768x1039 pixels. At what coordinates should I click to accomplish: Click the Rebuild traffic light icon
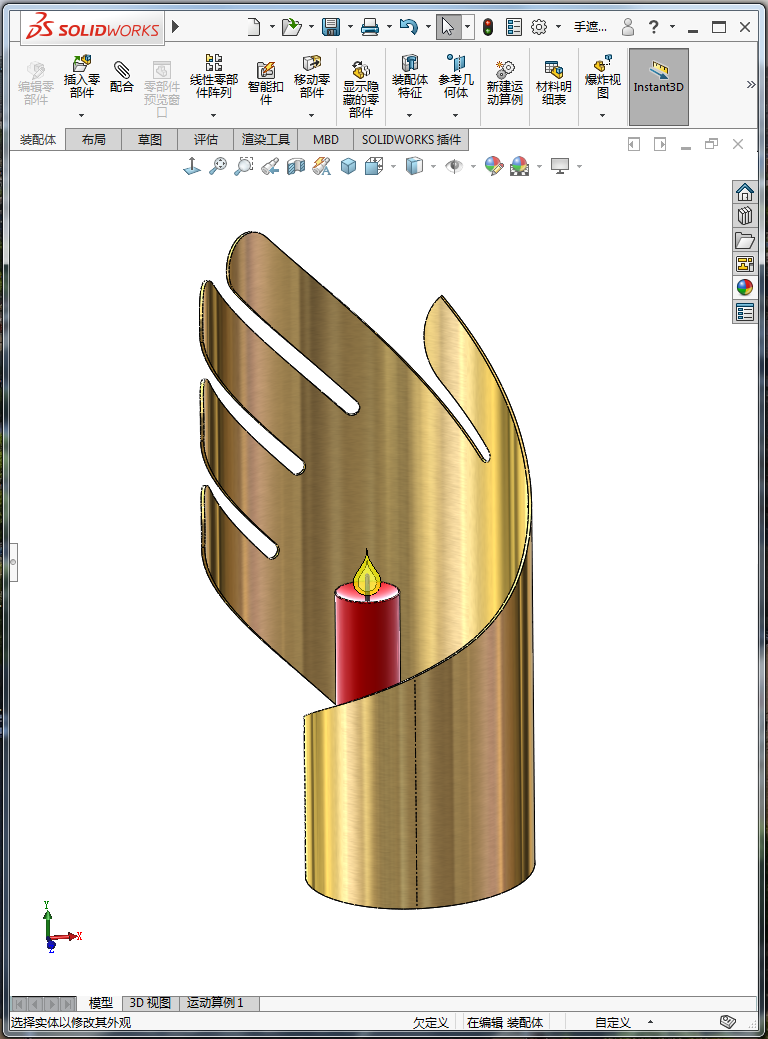click(x=488, y=27)
